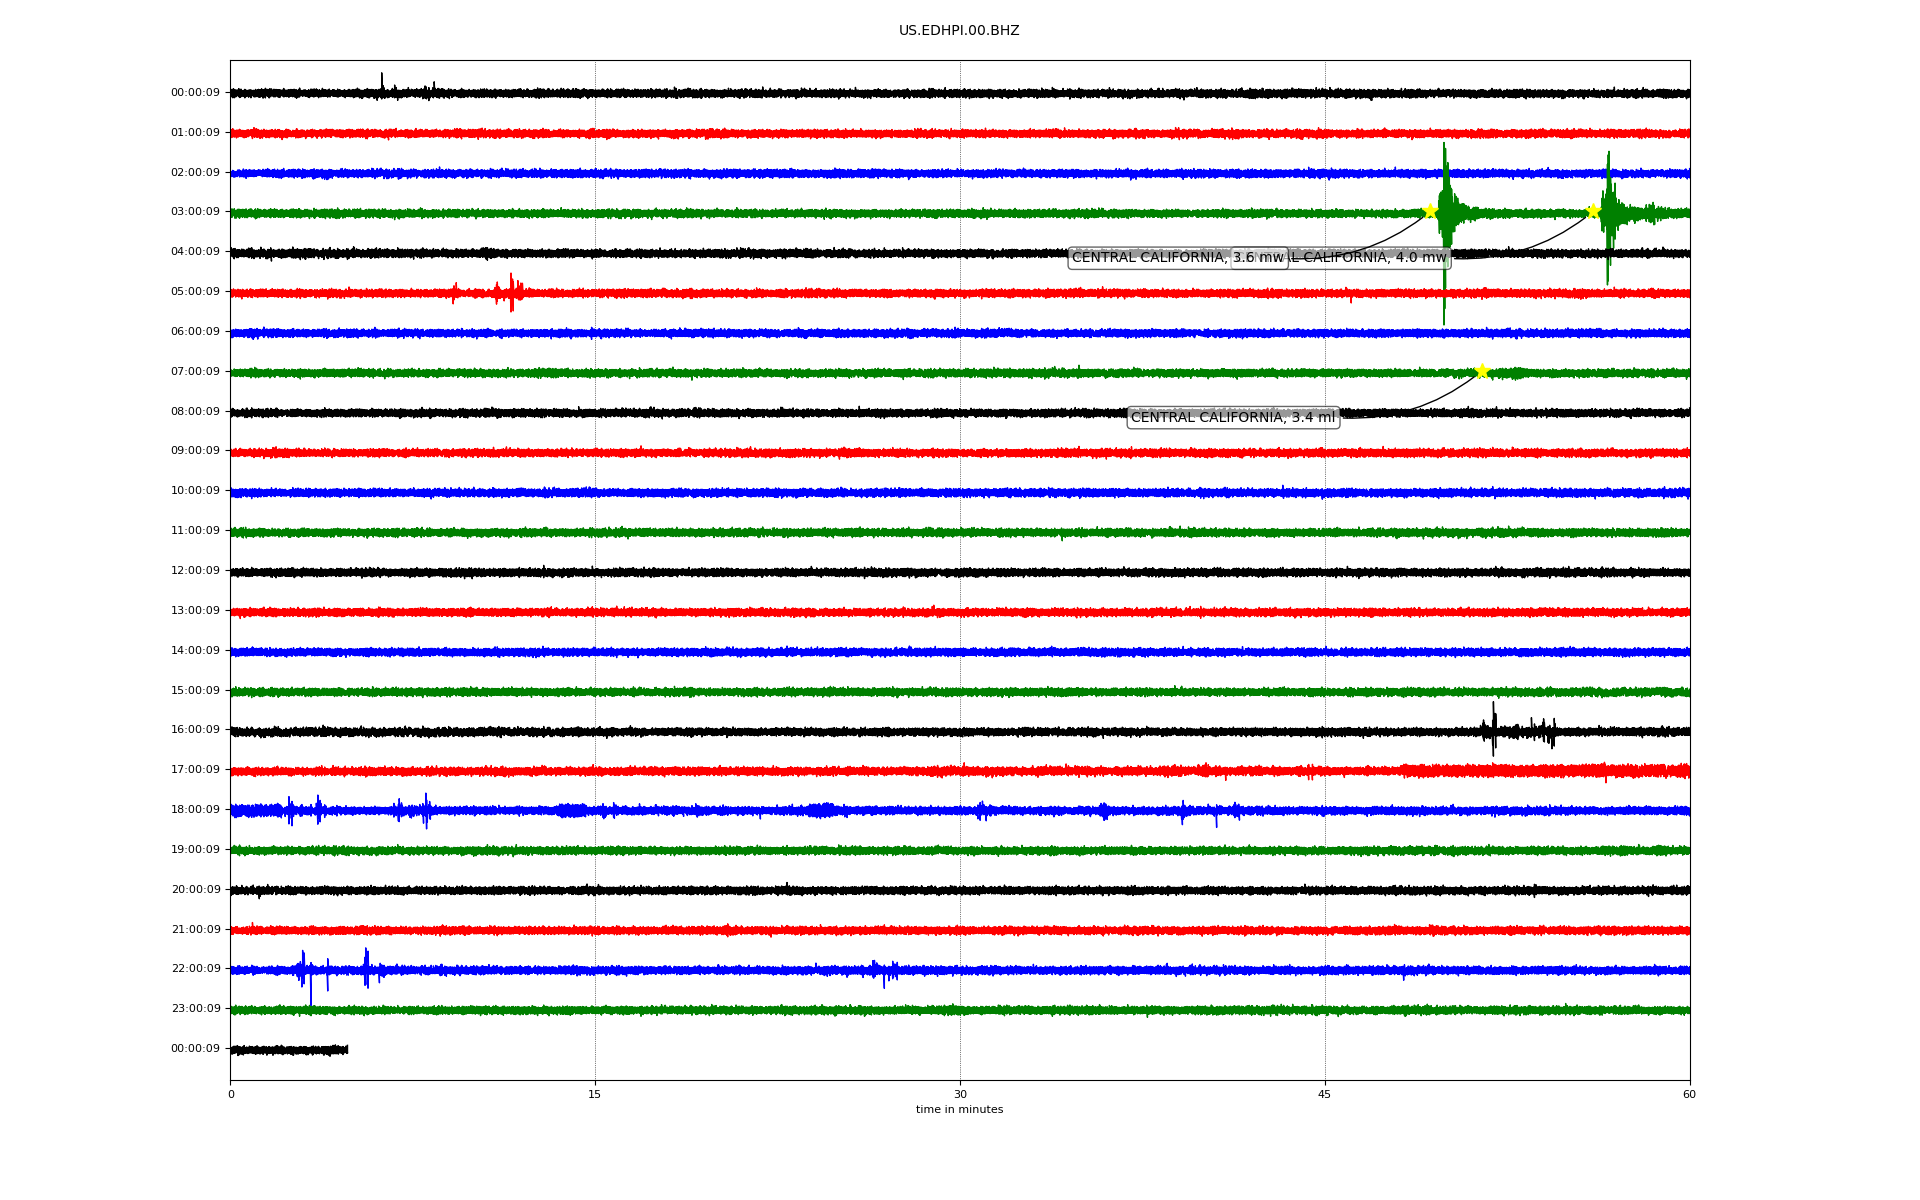This screenshot has width=1920, height=1200.
Task: Click the 60 tick on the minutes axis
Action: coord(1689,1094)
